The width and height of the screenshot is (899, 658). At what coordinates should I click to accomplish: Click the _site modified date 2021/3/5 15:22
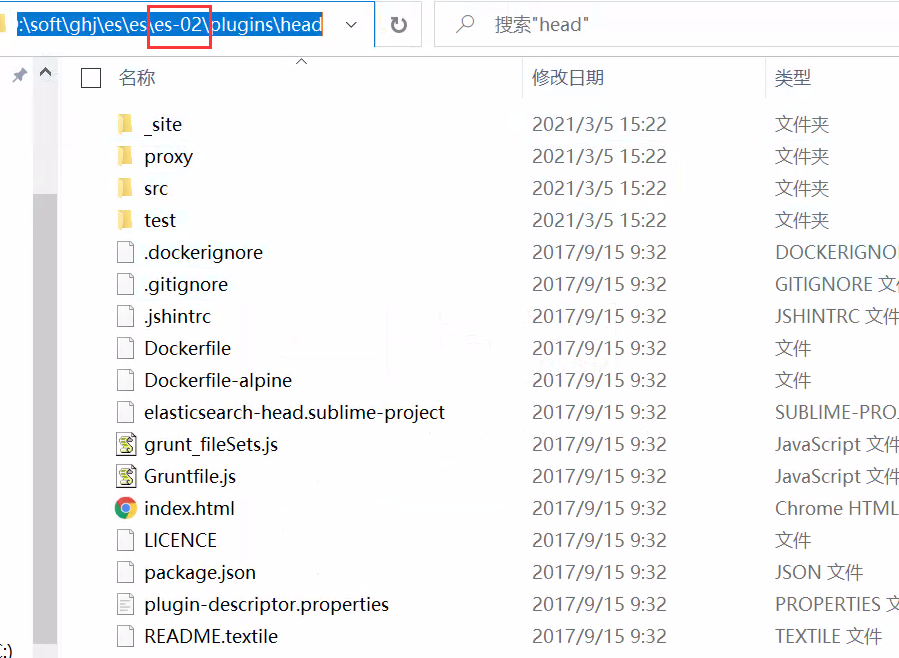[599, 124]
